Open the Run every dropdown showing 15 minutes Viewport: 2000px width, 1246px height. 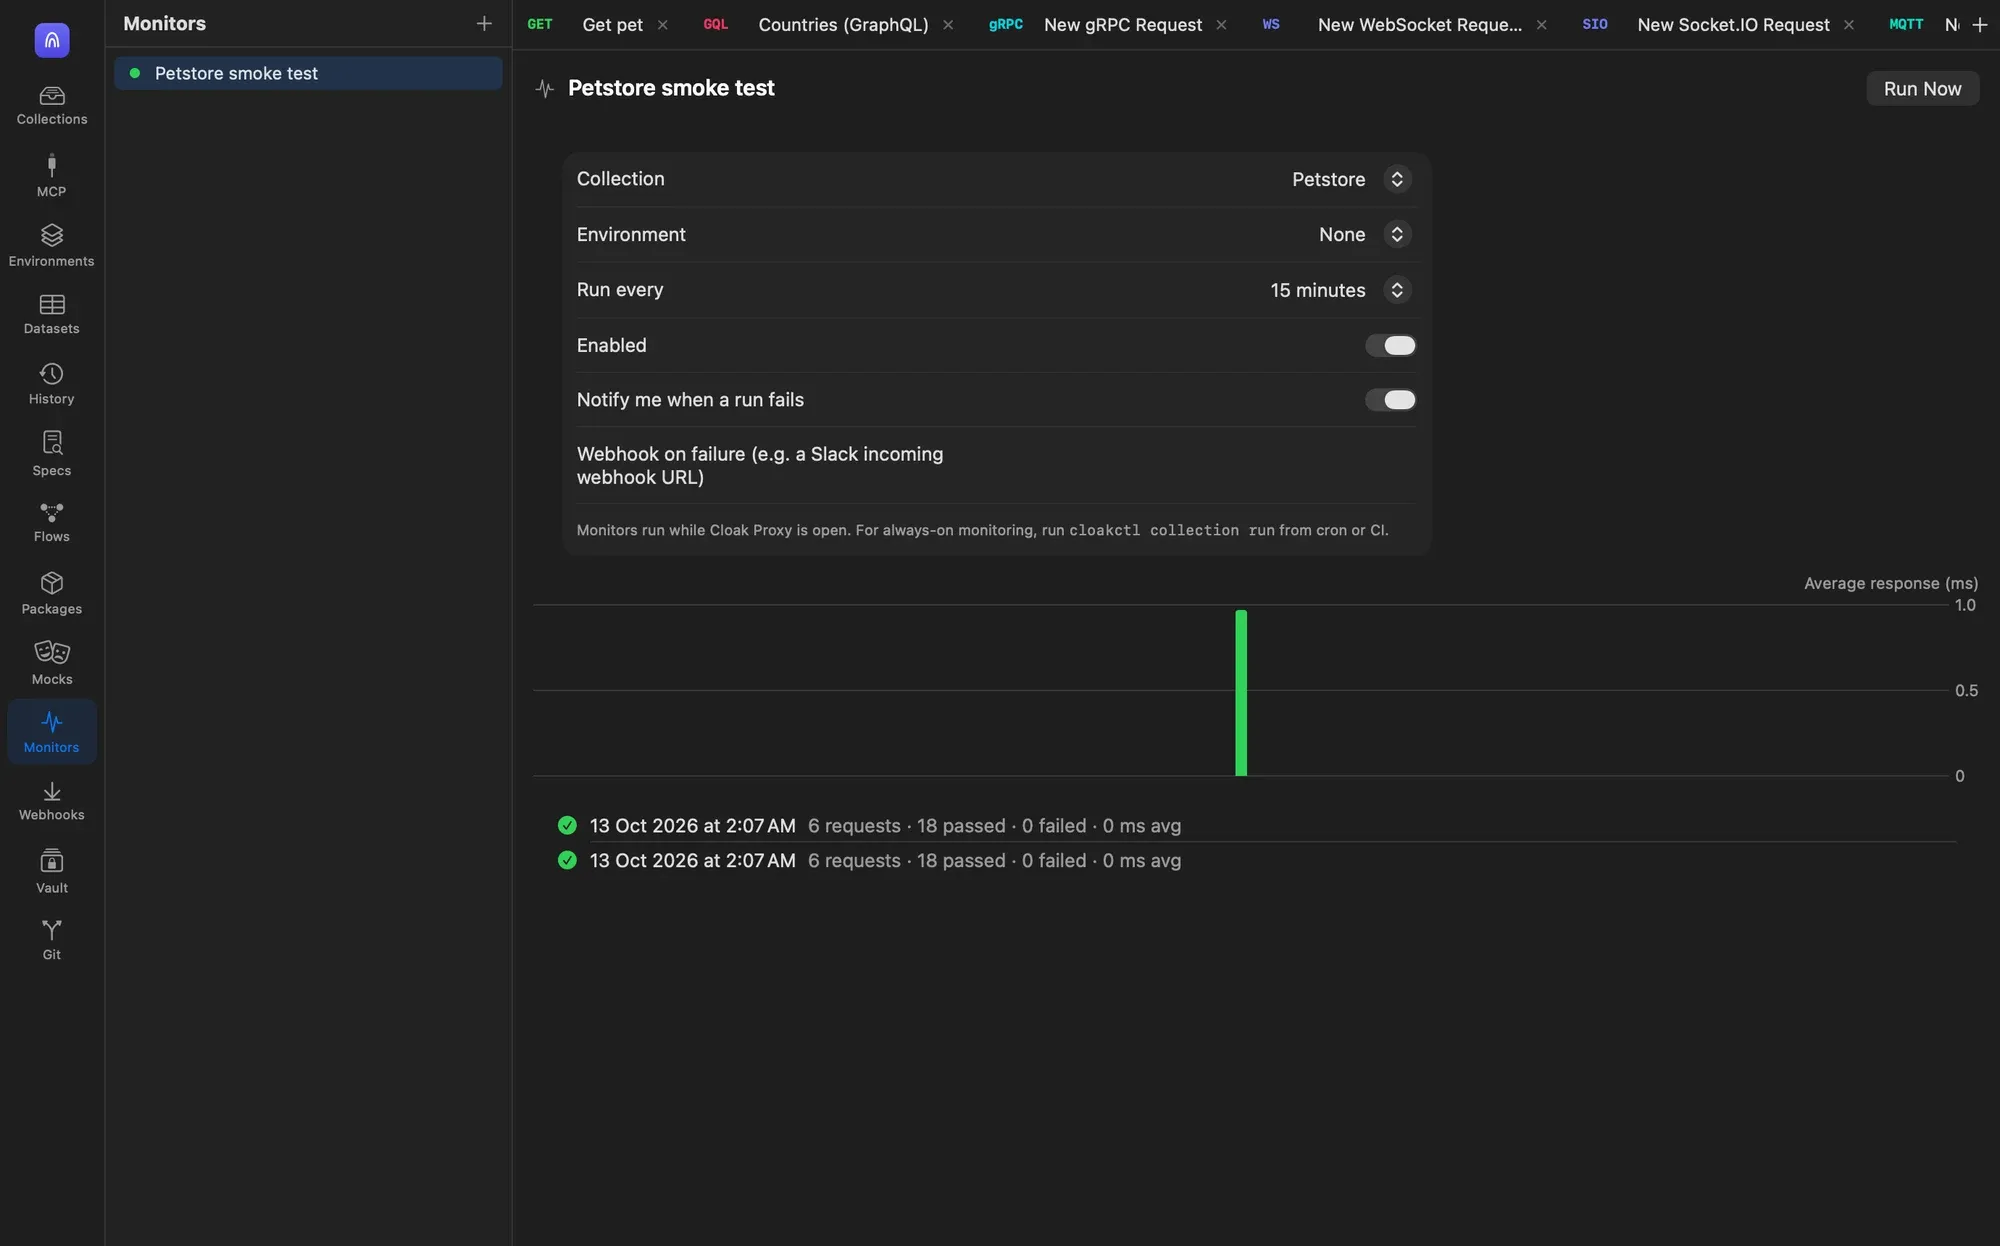1340,290
